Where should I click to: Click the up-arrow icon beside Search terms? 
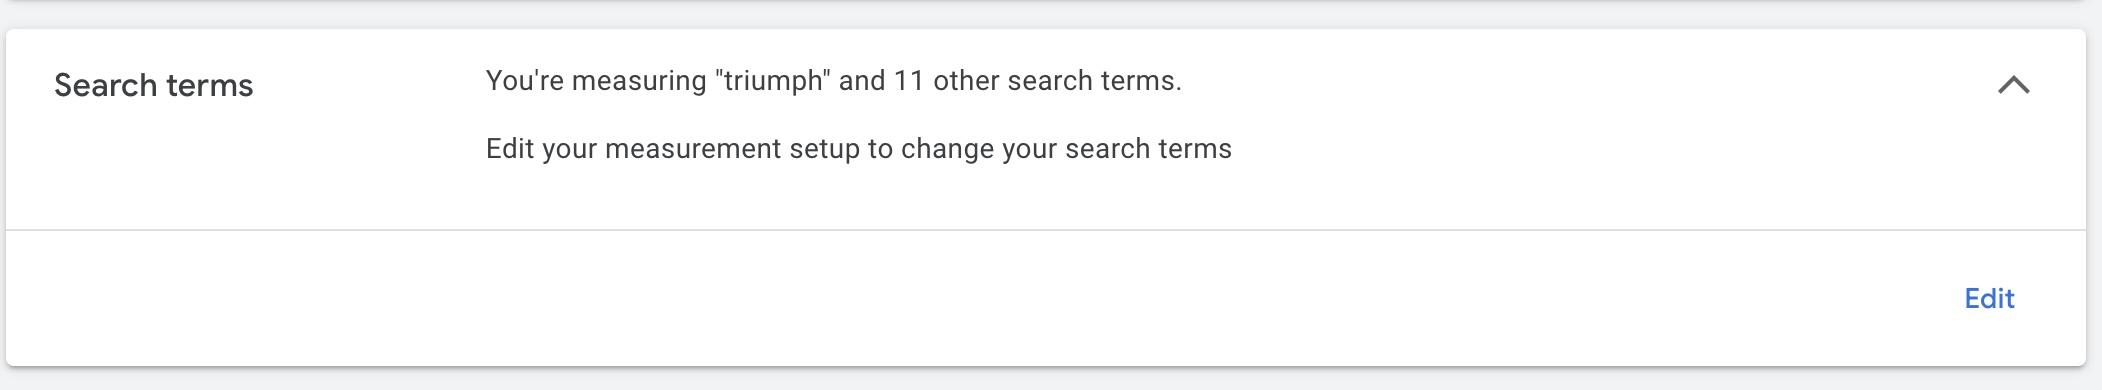pyautogui.click(x=2013, y=85)
